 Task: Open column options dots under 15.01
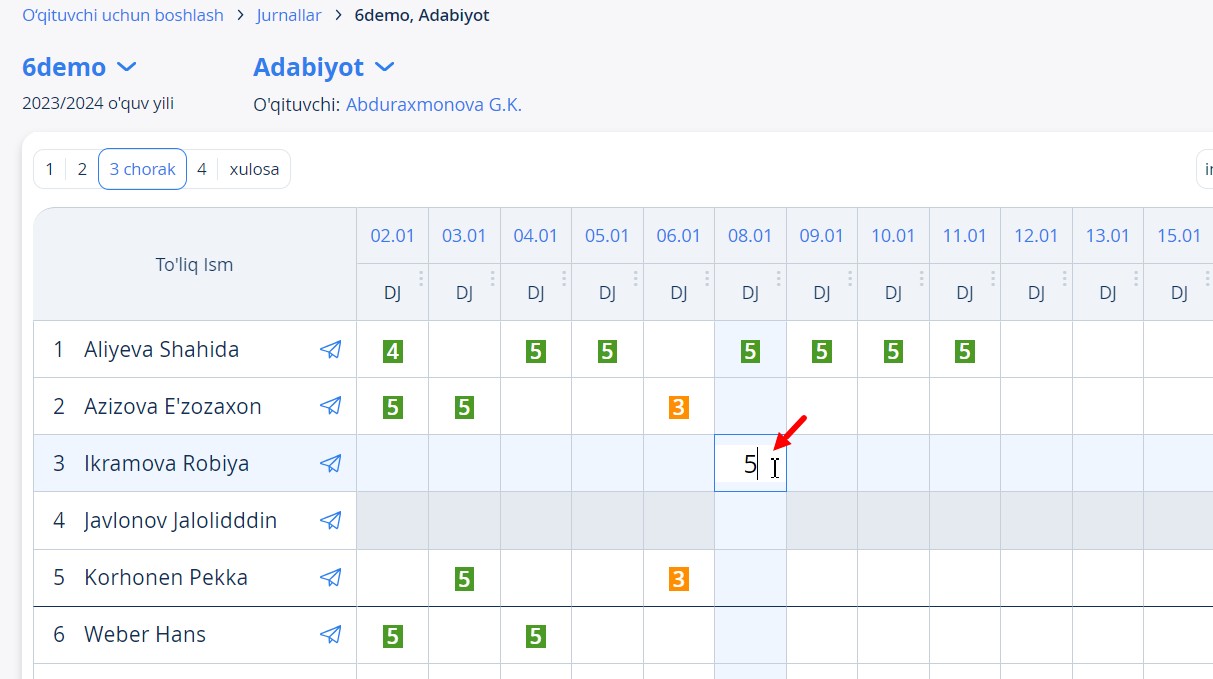pyautogui.click(x=1208, y=278)
